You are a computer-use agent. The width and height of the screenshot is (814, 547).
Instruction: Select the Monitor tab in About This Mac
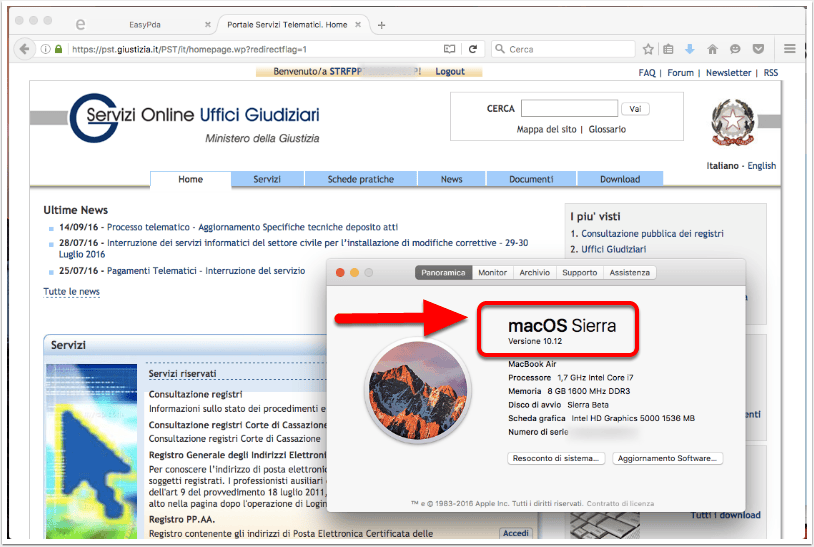492,272
